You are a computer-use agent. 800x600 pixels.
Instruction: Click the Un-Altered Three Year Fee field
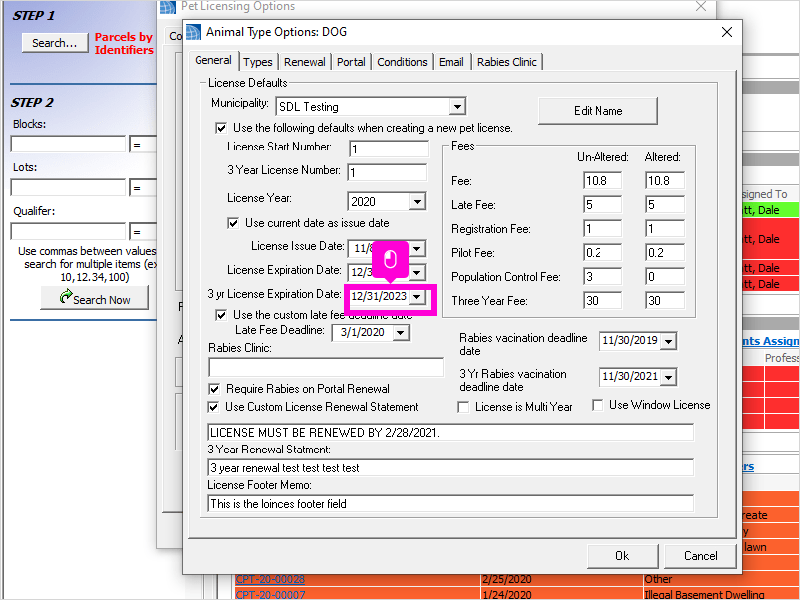pyautogui.click(x=603, y=301)
